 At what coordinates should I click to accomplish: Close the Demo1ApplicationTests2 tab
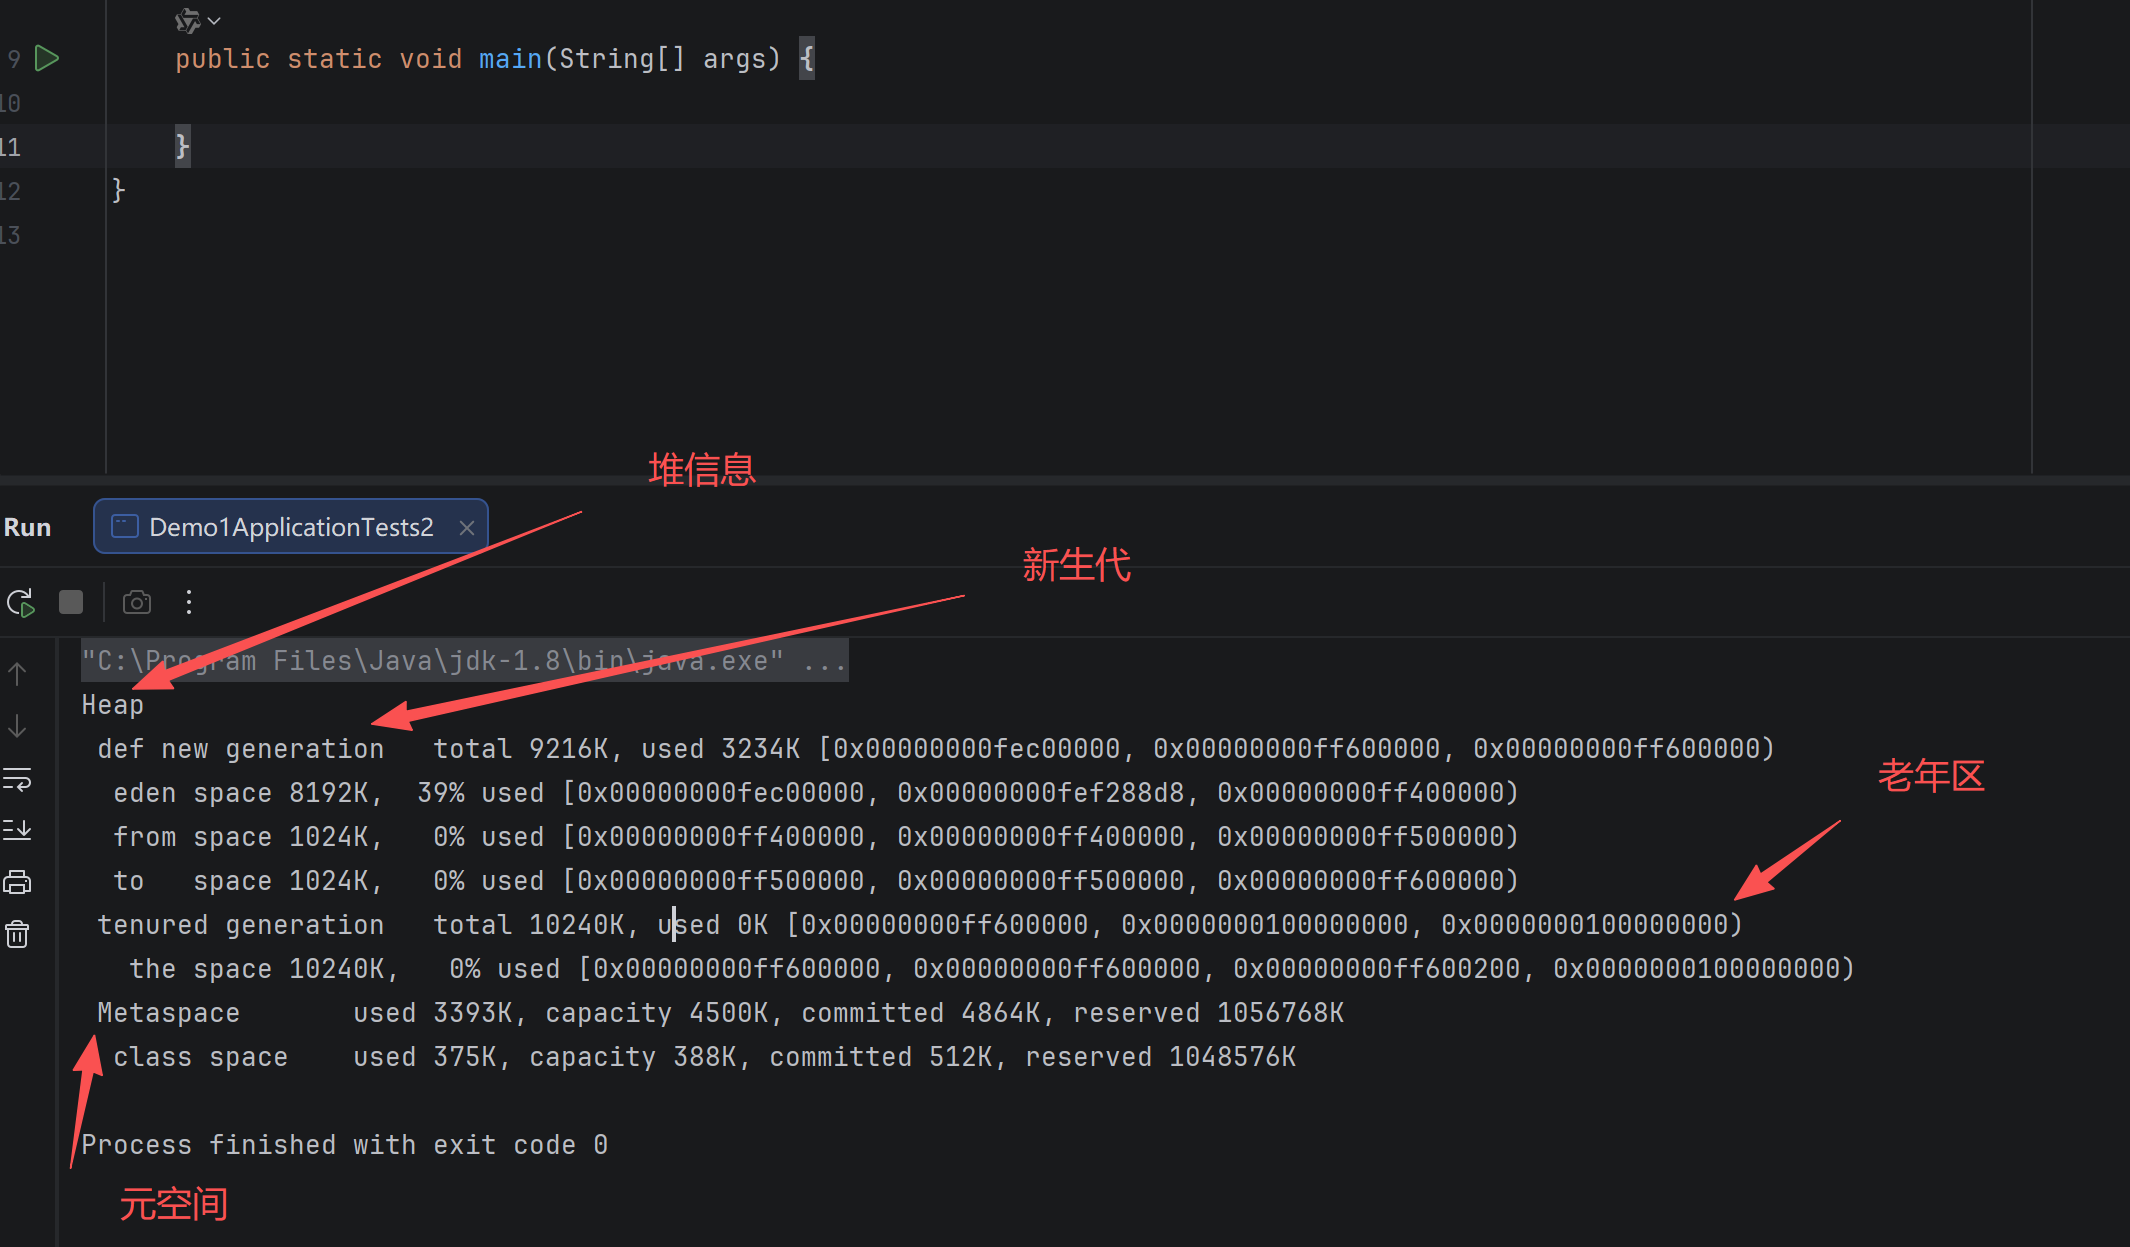pos(467,528)
